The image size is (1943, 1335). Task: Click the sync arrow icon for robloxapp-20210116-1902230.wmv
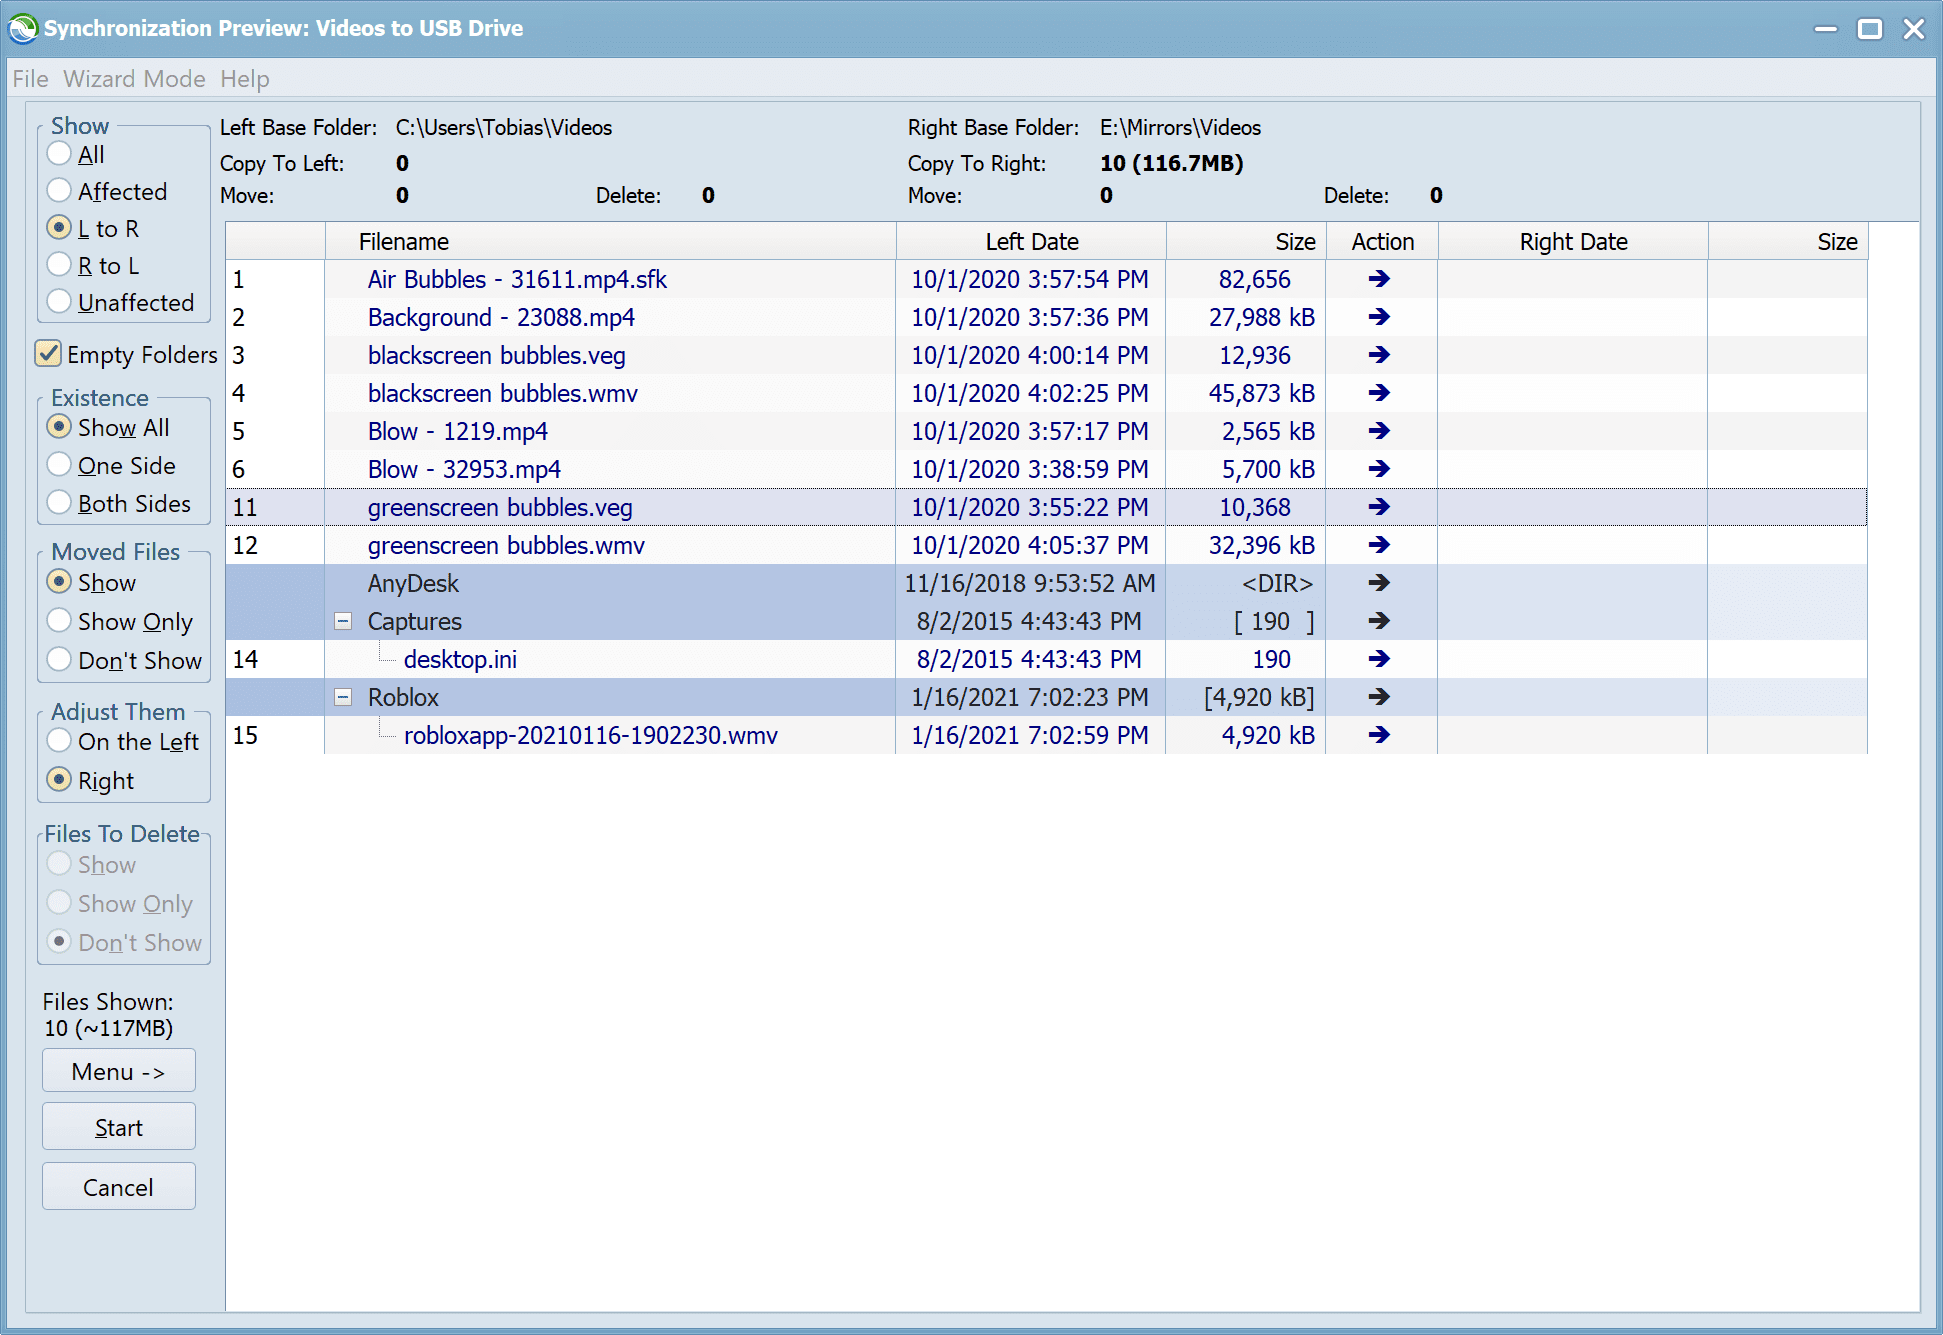(x=1378, y=734)
